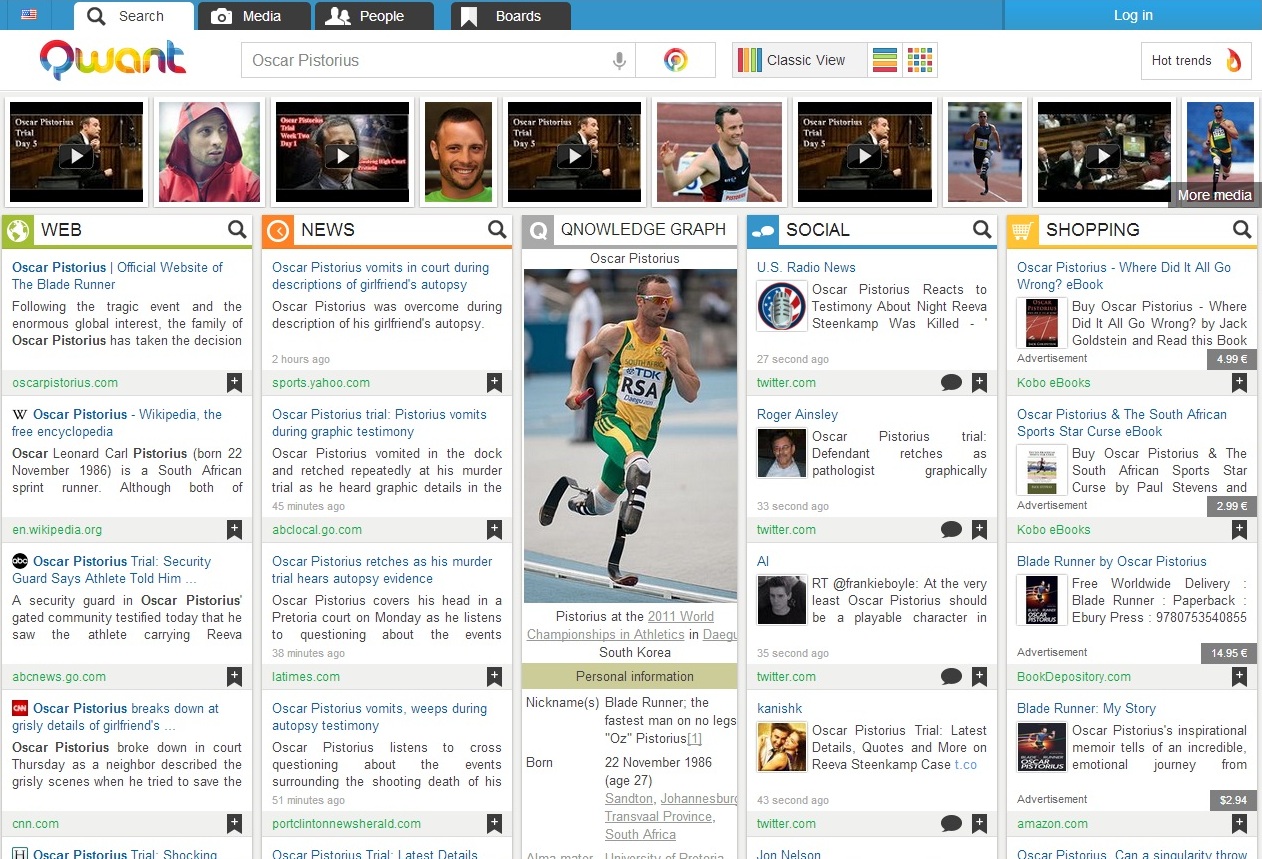This screenshot has height=859, width=1262.
Task: Open 'Pistorius vomits in court' news headline
Action: [x=380, y=276]
